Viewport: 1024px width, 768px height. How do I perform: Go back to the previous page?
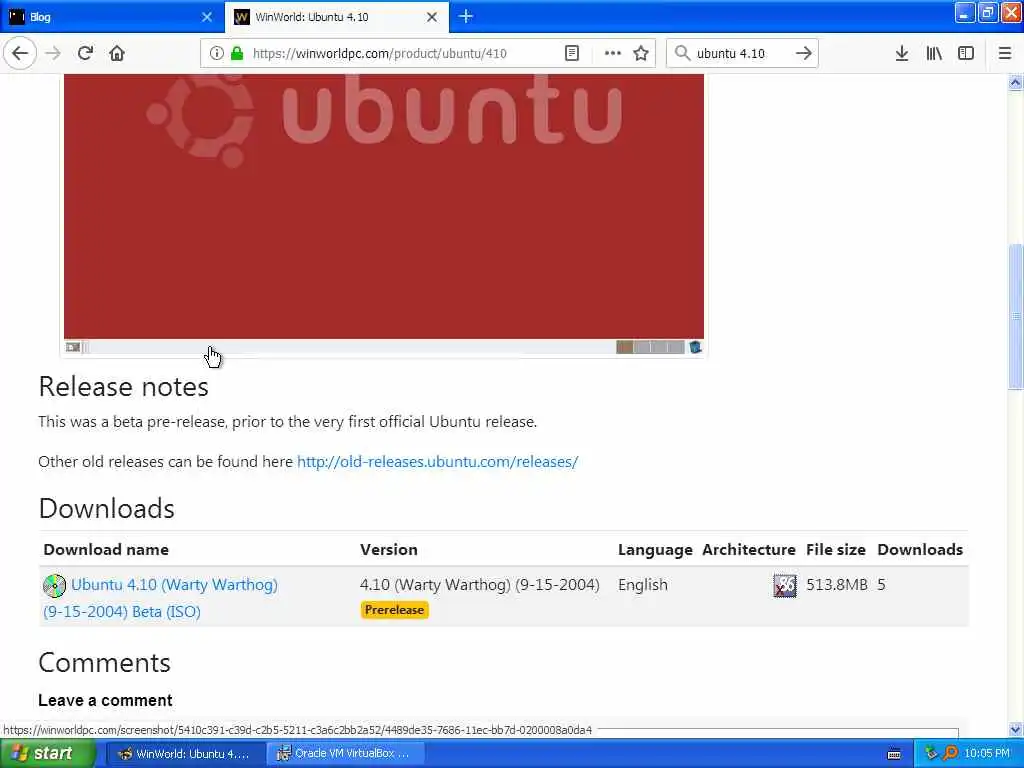click(x=20, y=53)
